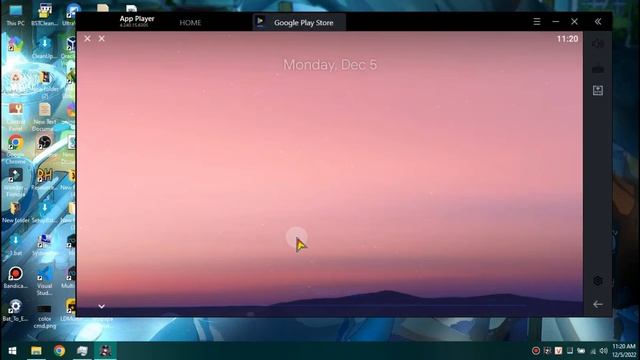The height and width of the screenshot is (360, 640).
Task: Open File Explorer from the taskbar
Action: pyautogui.click(x=36, y=351)
